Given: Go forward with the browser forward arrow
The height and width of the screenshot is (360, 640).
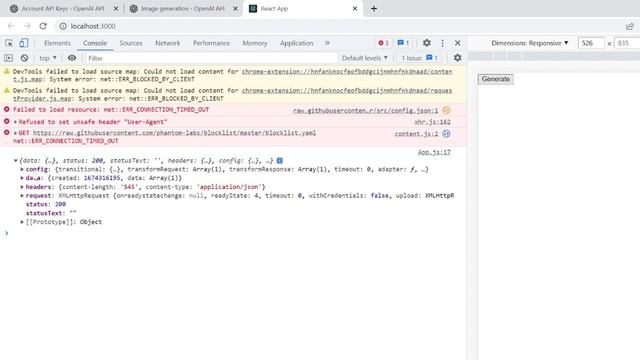Looking at the screenshot, I should (27, 26).
